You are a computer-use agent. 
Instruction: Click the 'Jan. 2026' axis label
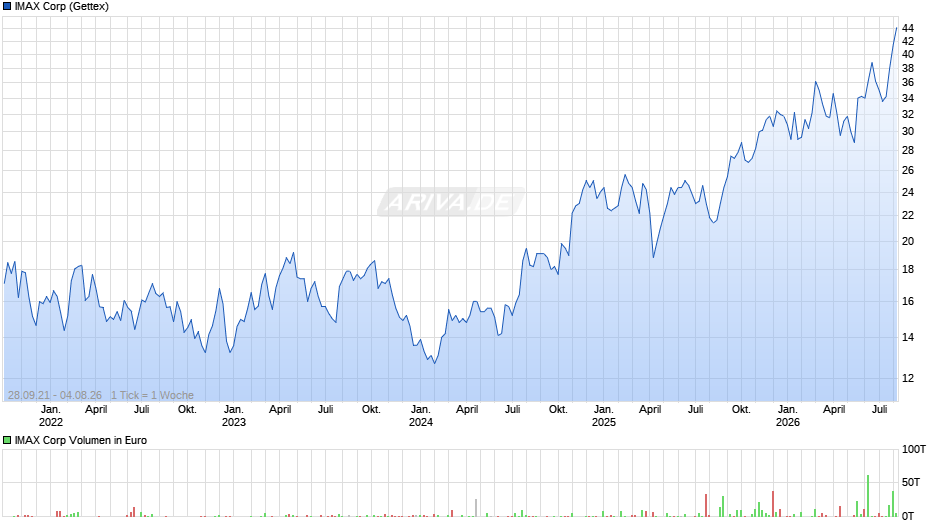(x=788, y=416)
